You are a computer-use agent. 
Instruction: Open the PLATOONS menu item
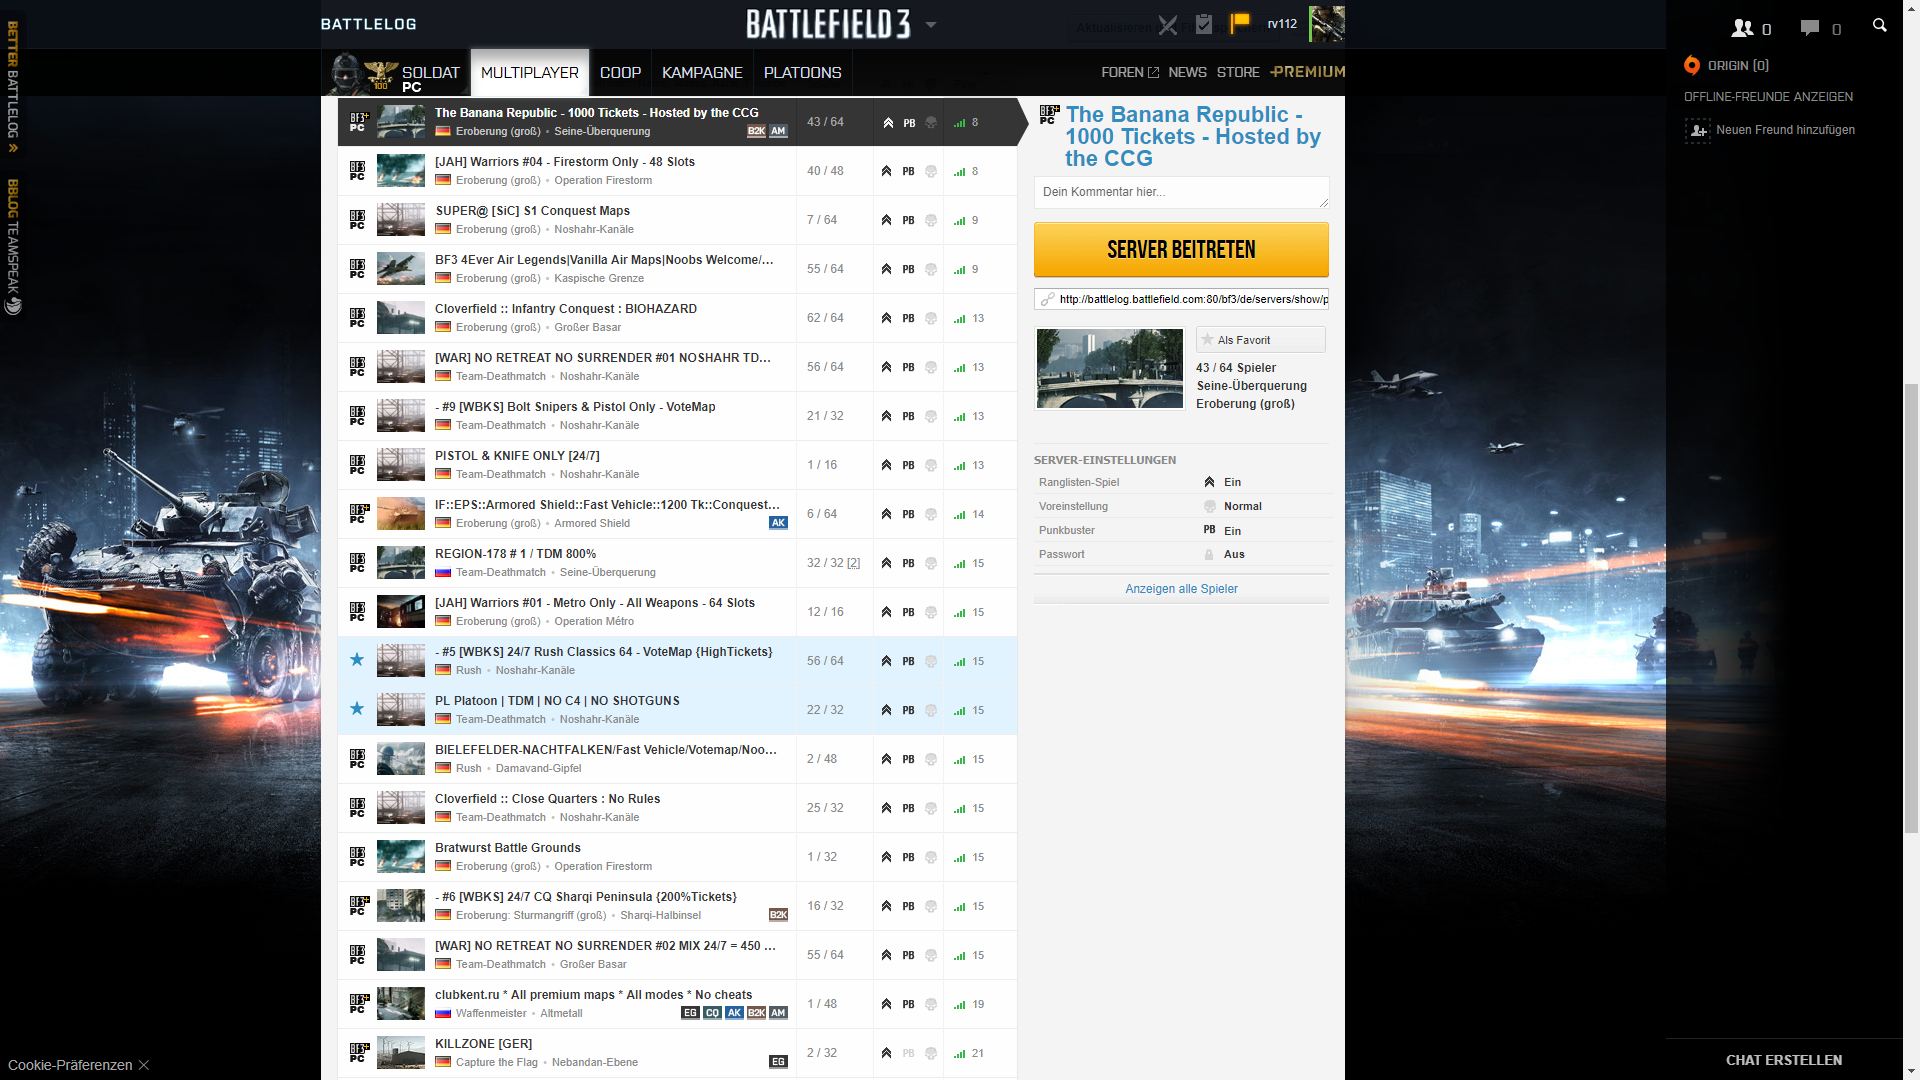tap(802, 73)
